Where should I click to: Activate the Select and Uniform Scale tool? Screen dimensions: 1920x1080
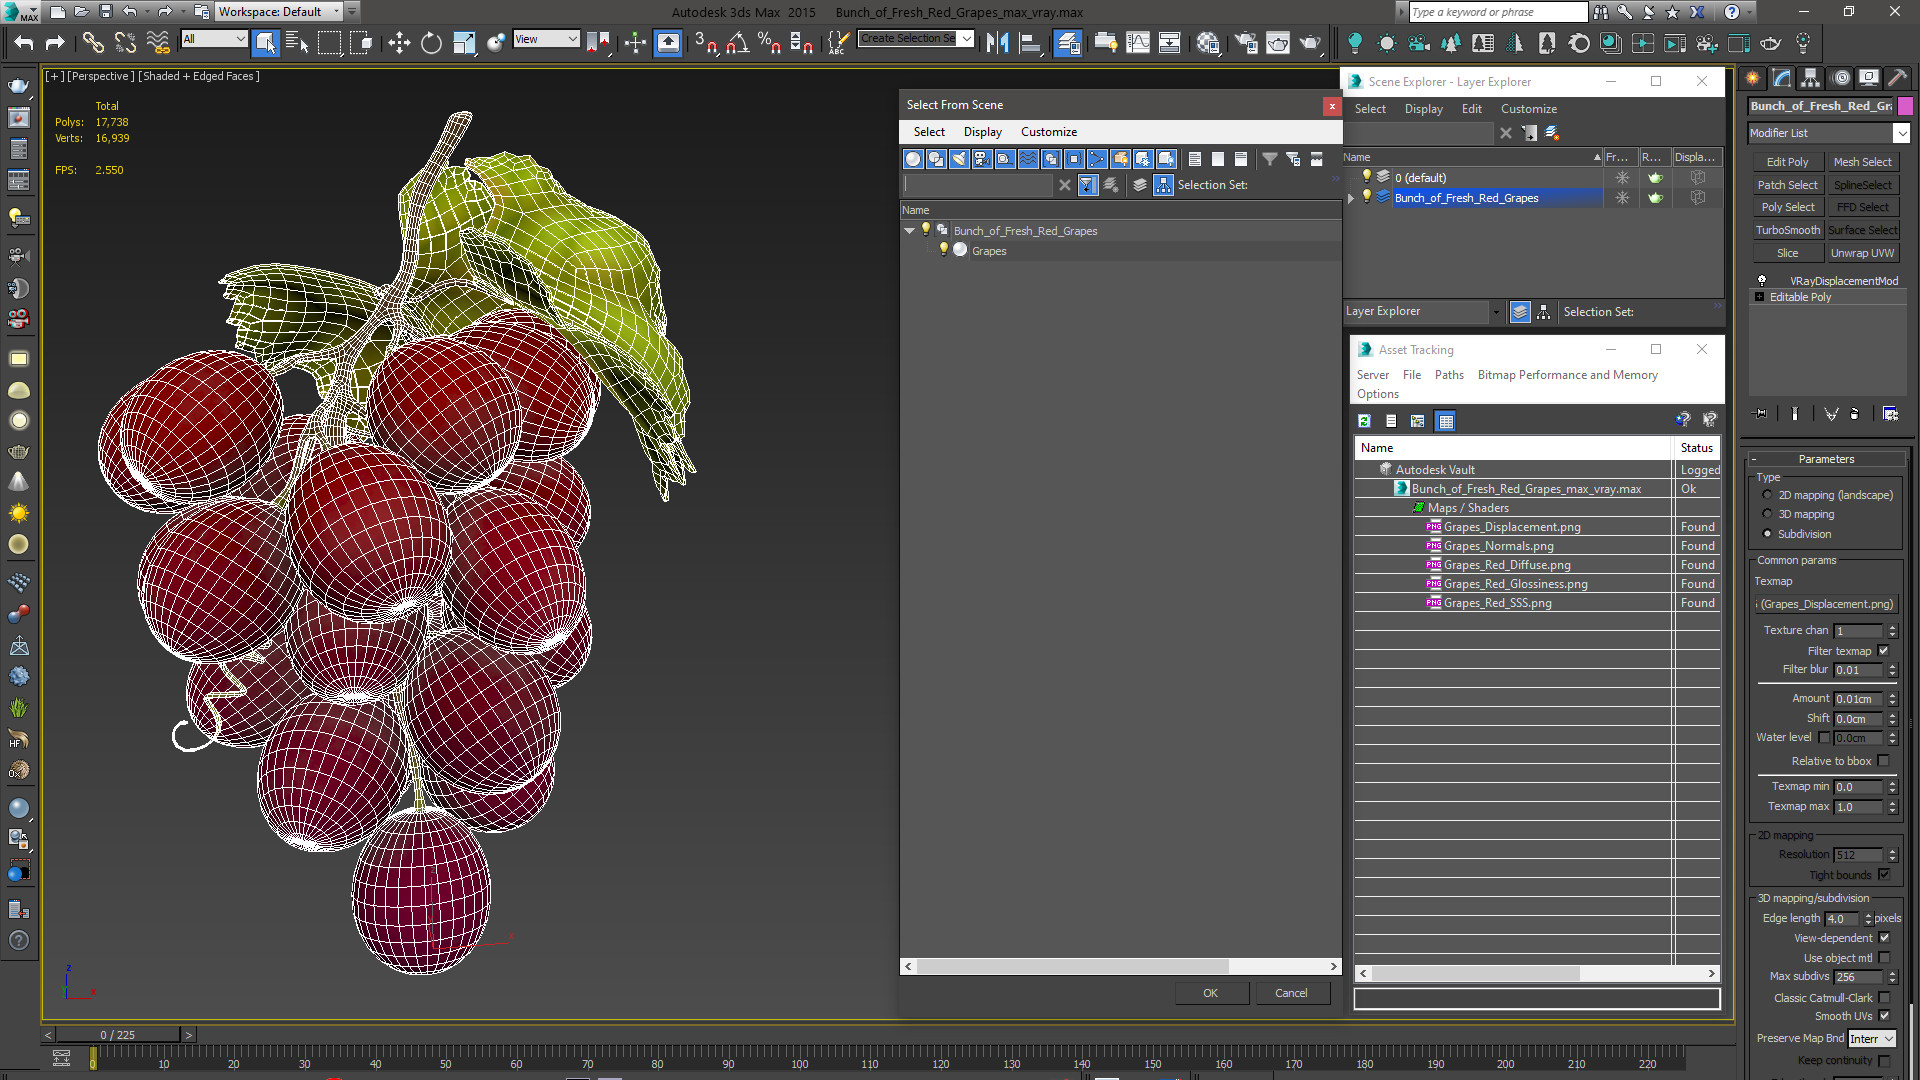tap(464, 43)
